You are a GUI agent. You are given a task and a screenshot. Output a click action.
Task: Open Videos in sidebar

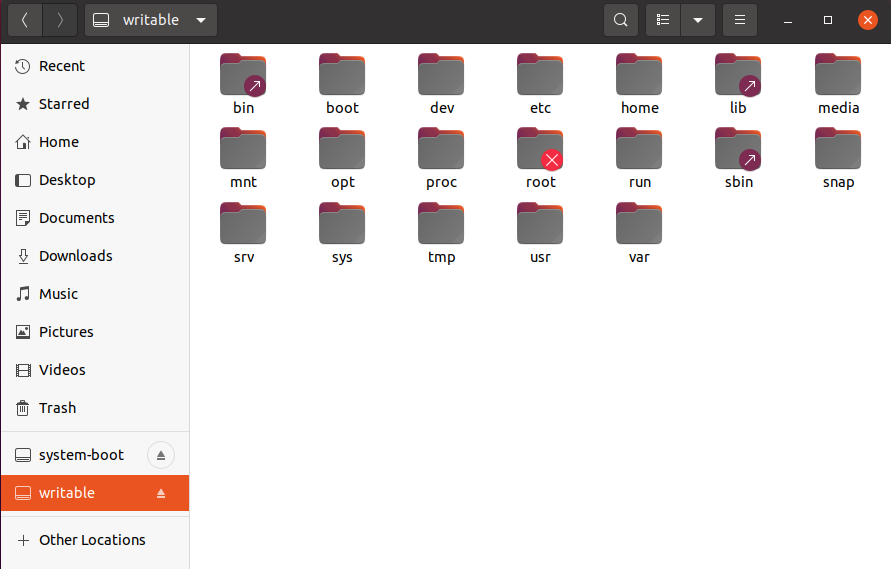[95, 370]
